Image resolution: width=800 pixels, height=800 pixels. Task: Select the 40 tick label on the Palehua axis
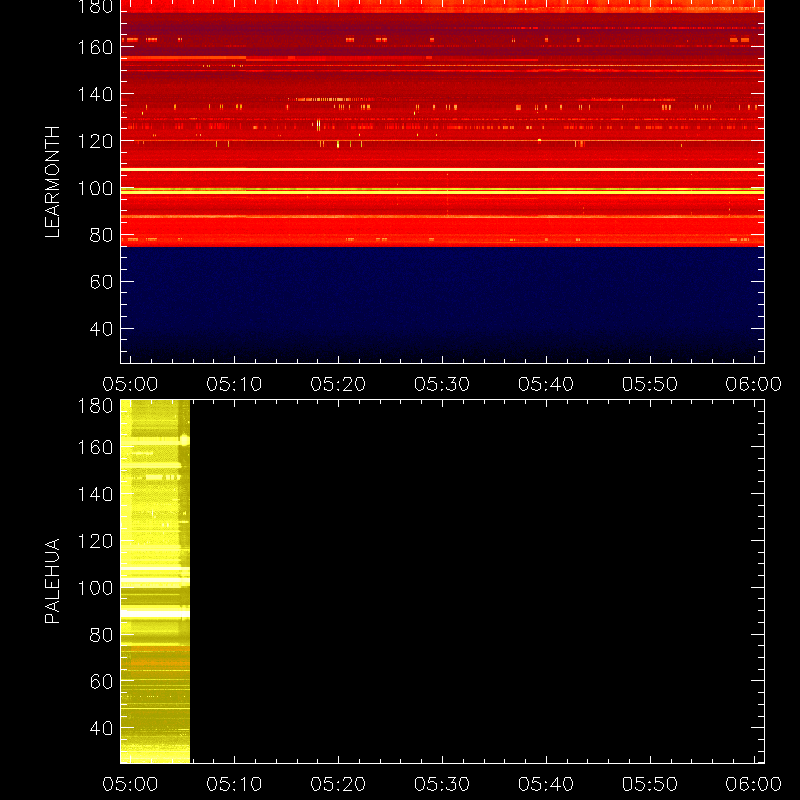[101, 728]
